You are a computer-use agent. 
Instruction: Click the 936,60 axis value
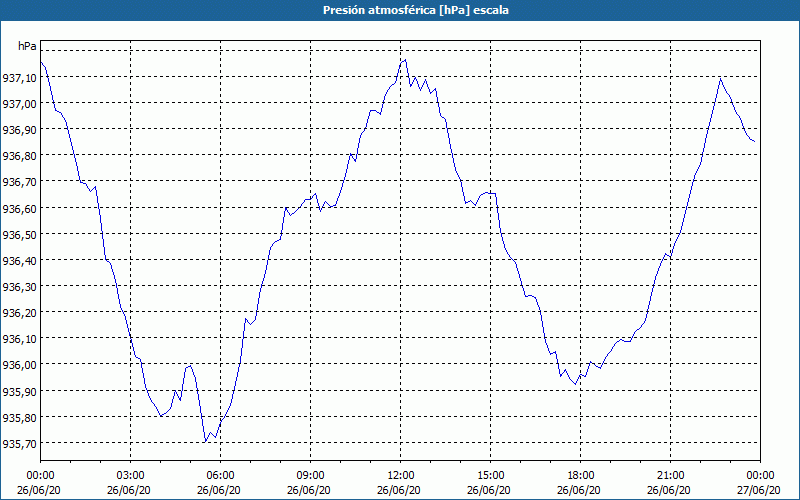19,208
